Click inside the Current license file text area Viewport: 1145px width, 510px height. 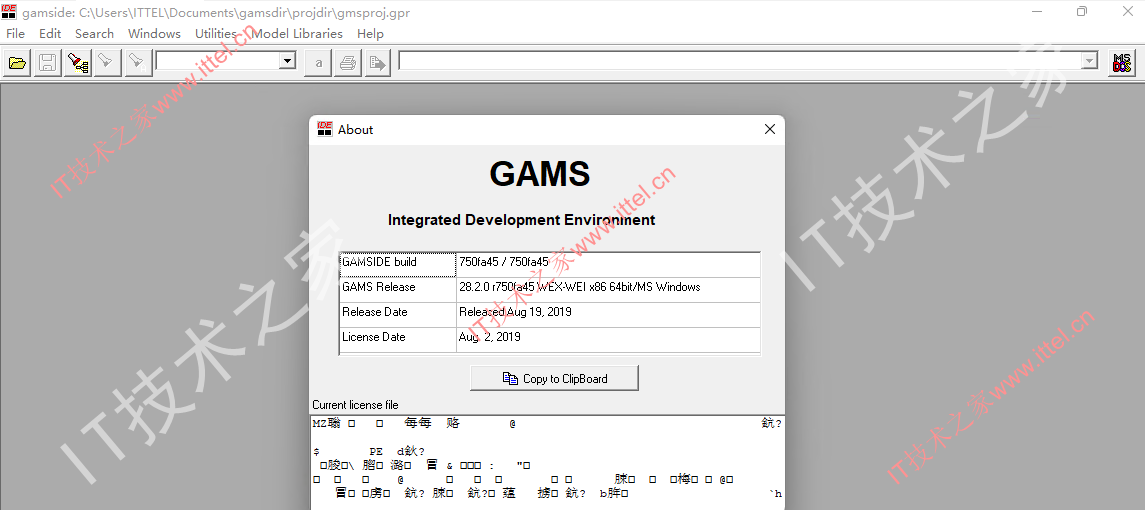[x=547, y=462]
